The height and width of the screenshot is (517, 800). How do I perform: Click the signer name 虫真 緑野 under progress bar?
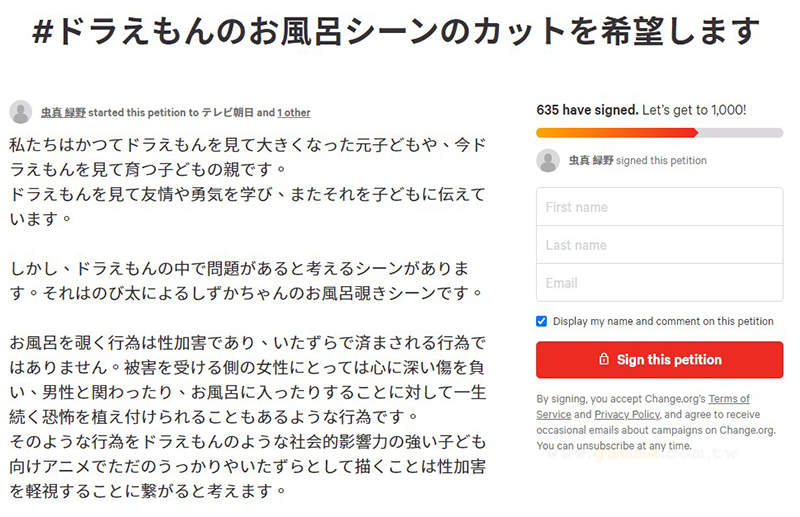pyautogui.click(x=592, y=160)
